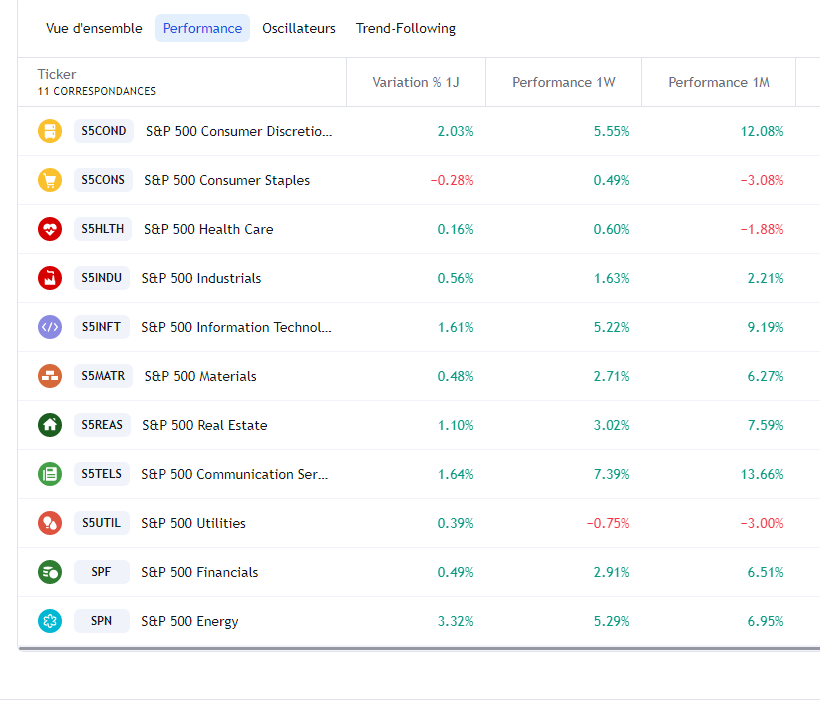Viewport: 820px width, 705px height.
Task: Click the Utilities droplet icon
Action: click(x=50, y=523)
